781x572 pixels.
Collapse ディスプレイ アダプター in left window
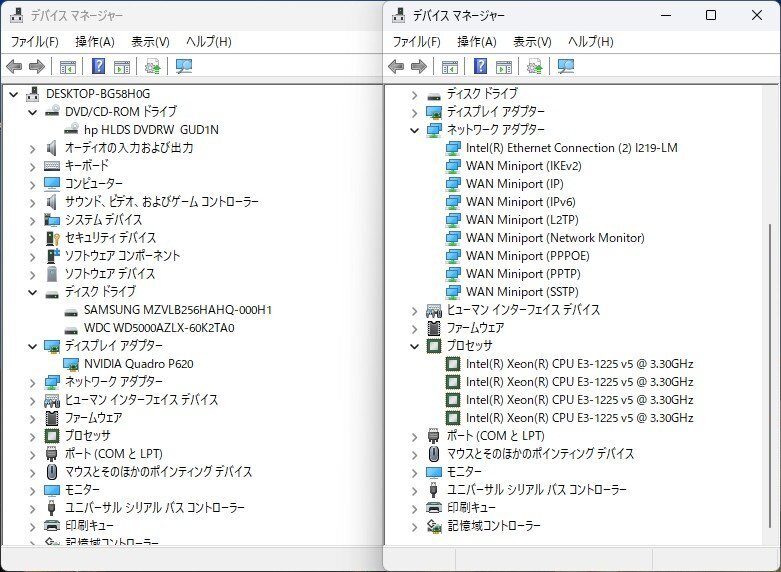point(32,346)
